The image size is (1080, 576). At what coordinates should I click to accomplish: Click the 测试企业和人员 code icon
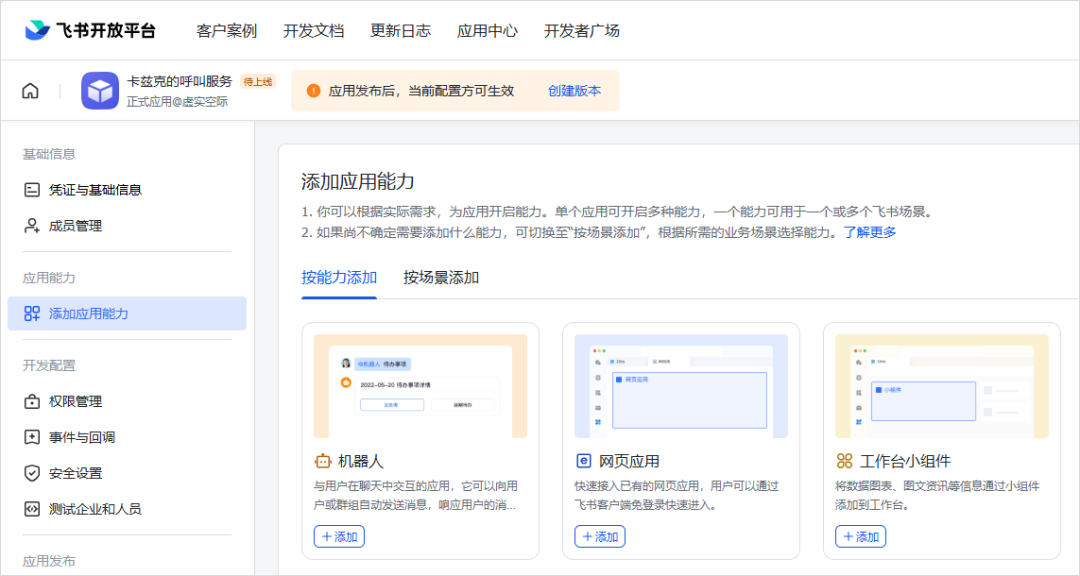(x=32, y=508)
